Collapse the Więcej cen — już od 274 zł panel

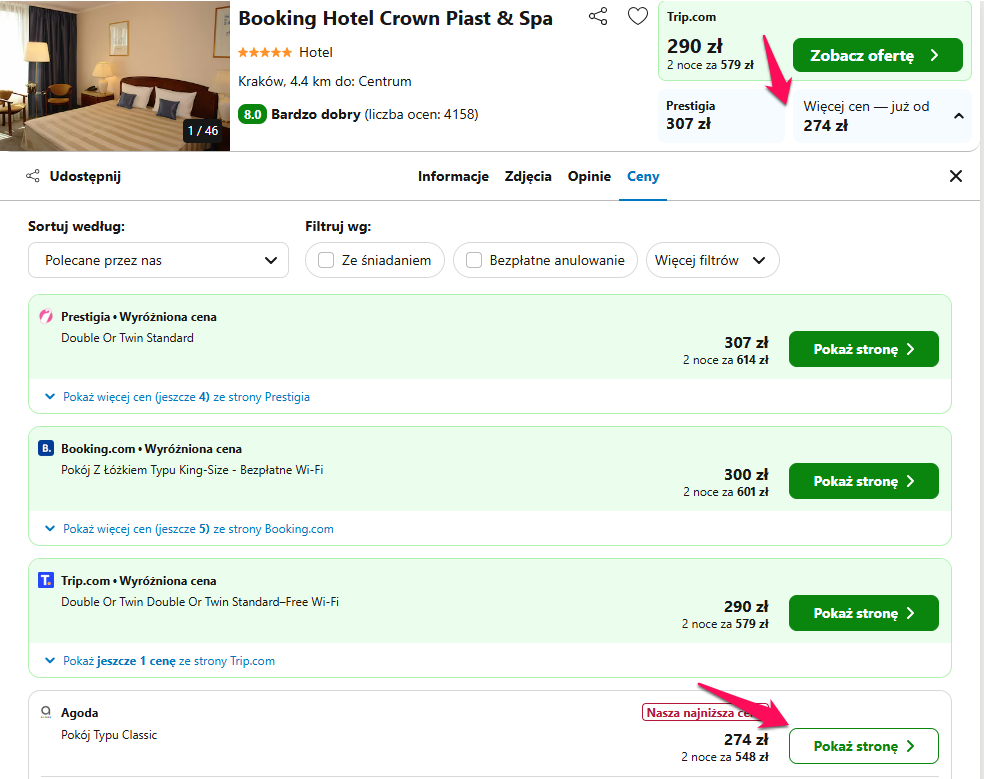click(882, 116)
